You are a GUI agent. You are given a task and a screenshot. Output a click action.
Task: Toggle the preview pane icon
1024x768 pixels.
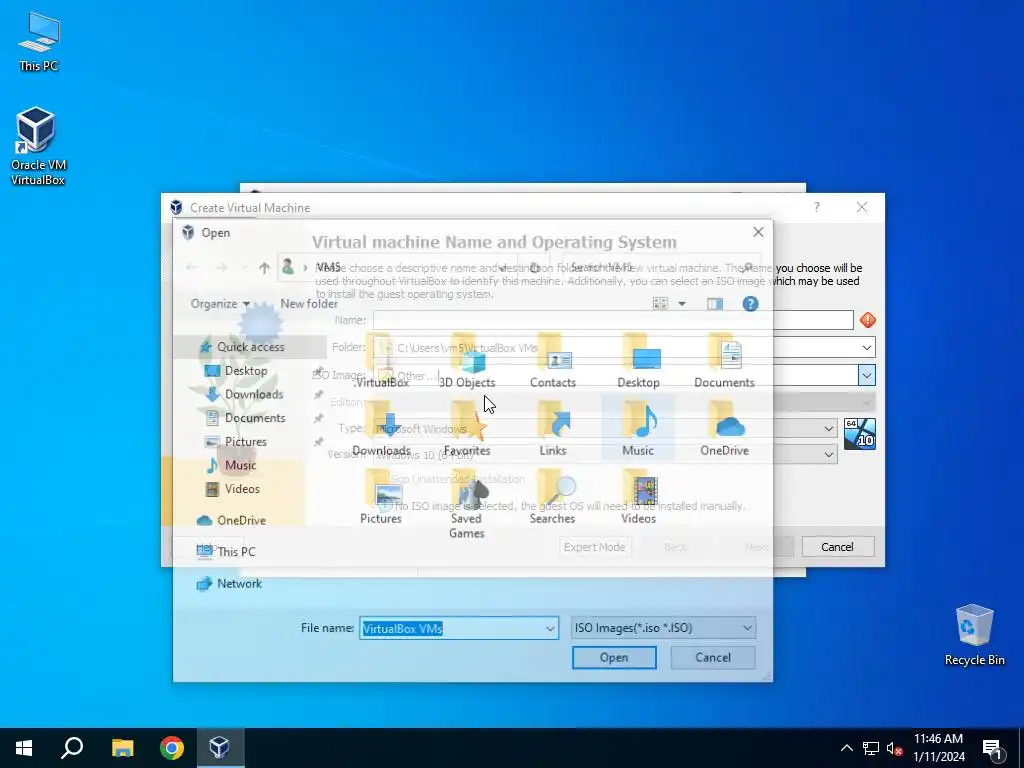coord(715,304)
